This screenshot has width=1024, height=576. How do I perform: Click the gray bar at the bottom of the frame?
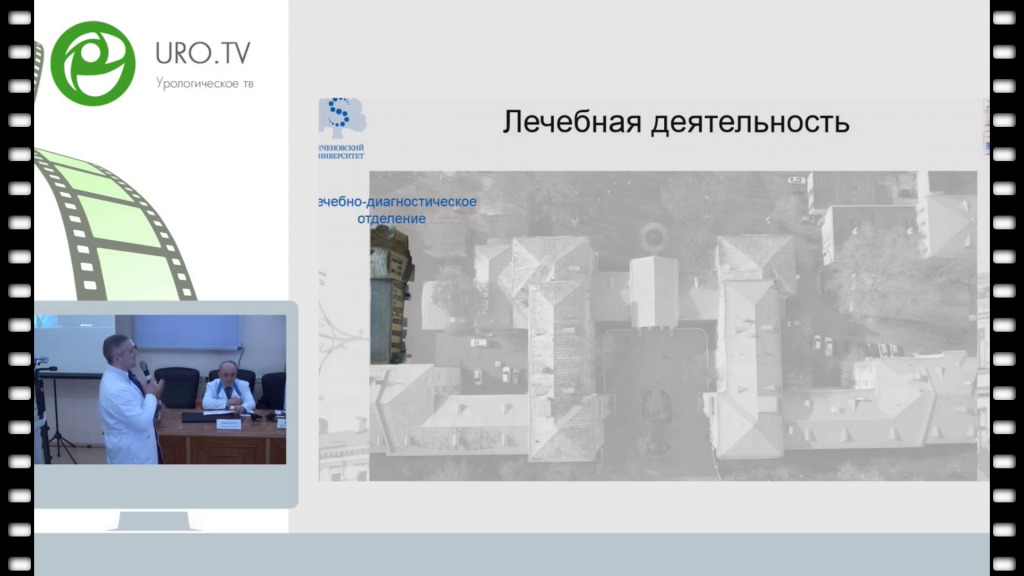pos(512,554)
